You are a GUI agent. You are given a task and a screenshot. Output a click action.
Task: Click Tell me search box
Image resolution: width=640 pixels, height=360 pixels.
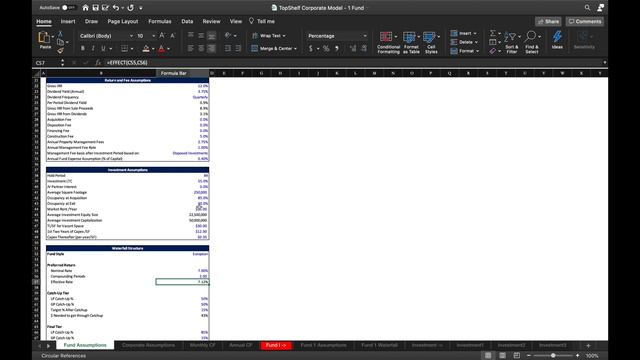262,21
